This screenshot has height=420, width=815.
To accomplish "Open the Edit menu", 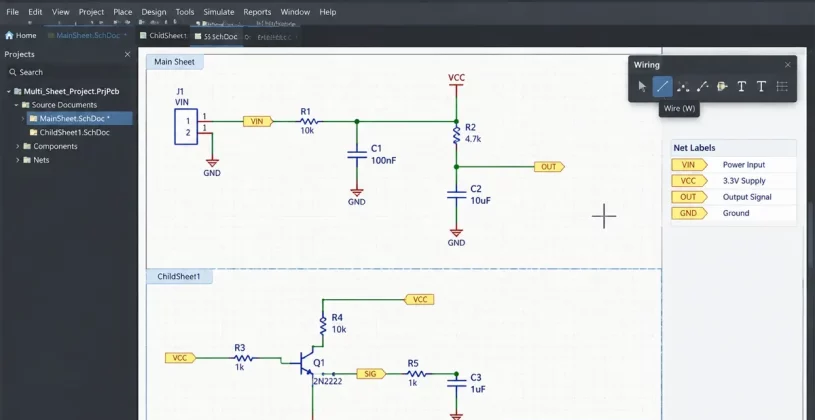I will tap(35, 12).
